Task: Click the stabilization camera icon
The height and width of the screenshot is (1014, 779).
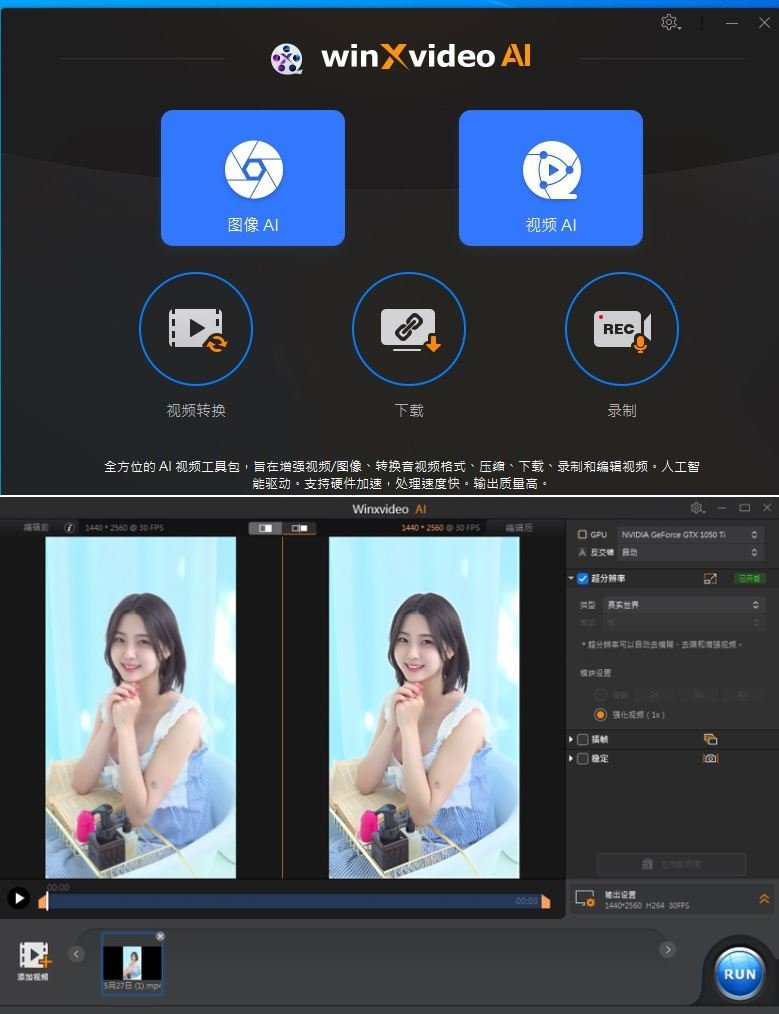Action: pos(710,758)
